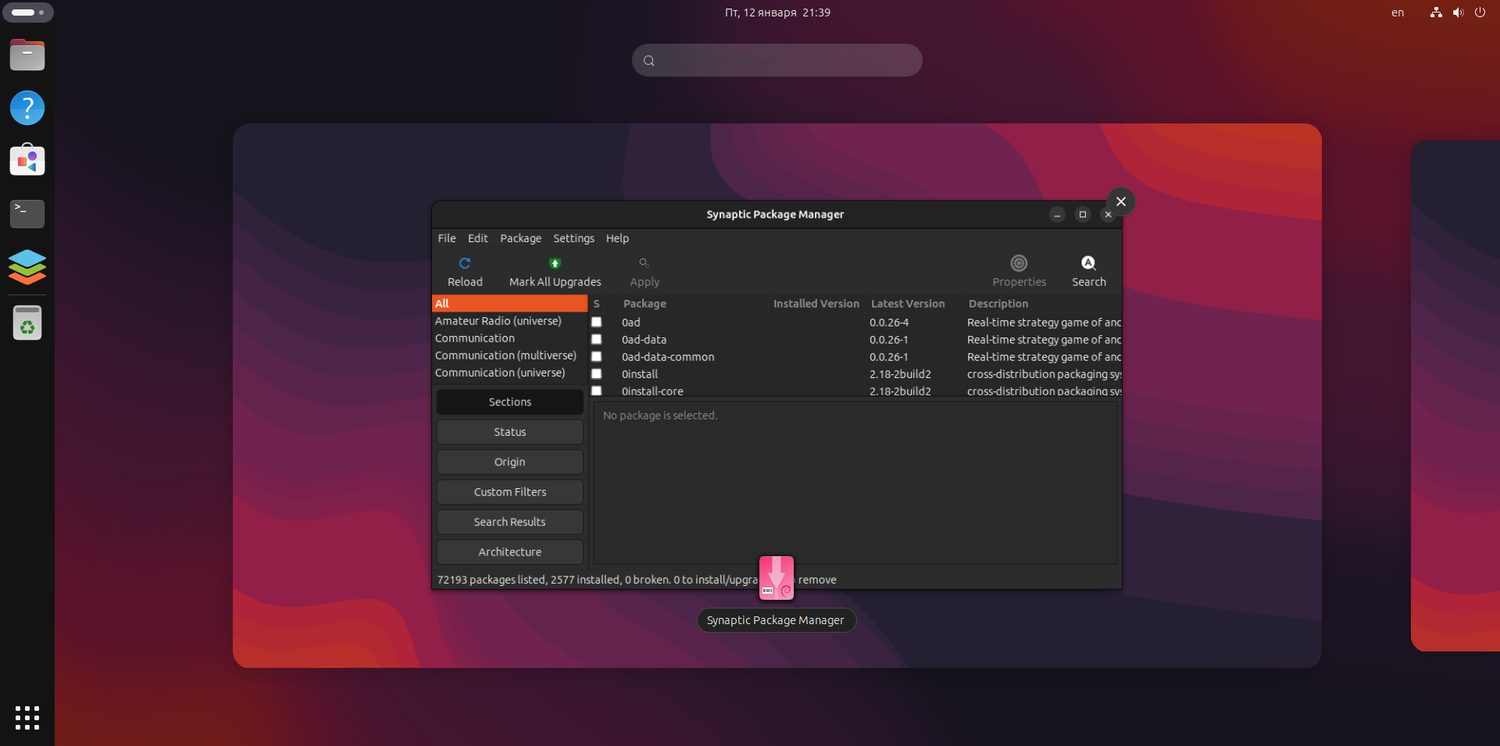The height and width of the screenshot is (746, 1500).
Task: Open the clock and calendar in the top bar
Action: click(777, 13)
